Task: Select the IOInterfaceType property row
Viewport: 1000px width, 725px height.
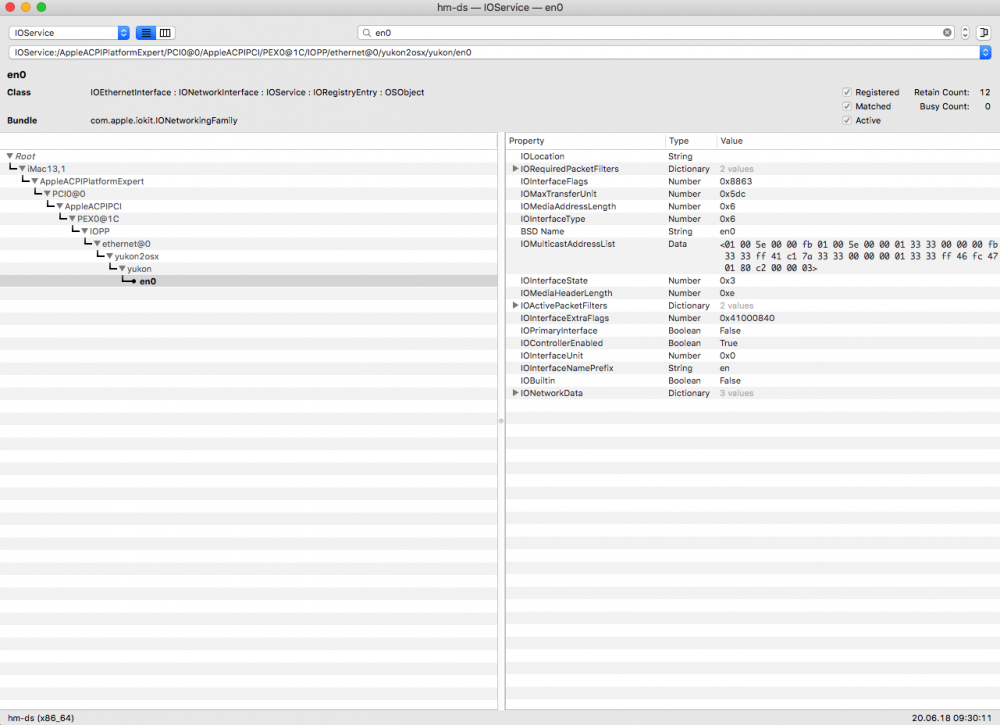Action: [753, 219]
